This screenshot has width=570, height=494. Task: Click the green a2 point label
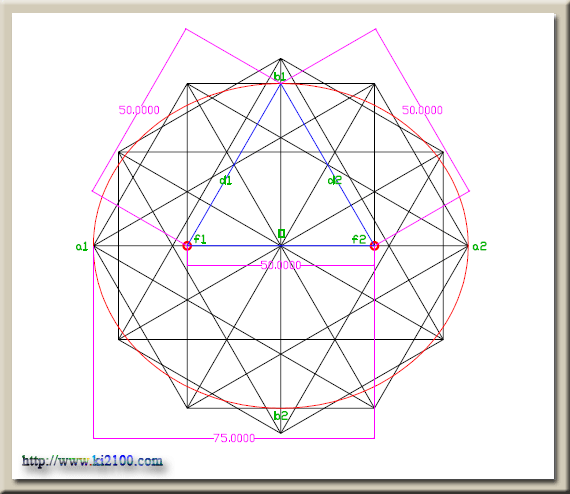click(479, 247)
